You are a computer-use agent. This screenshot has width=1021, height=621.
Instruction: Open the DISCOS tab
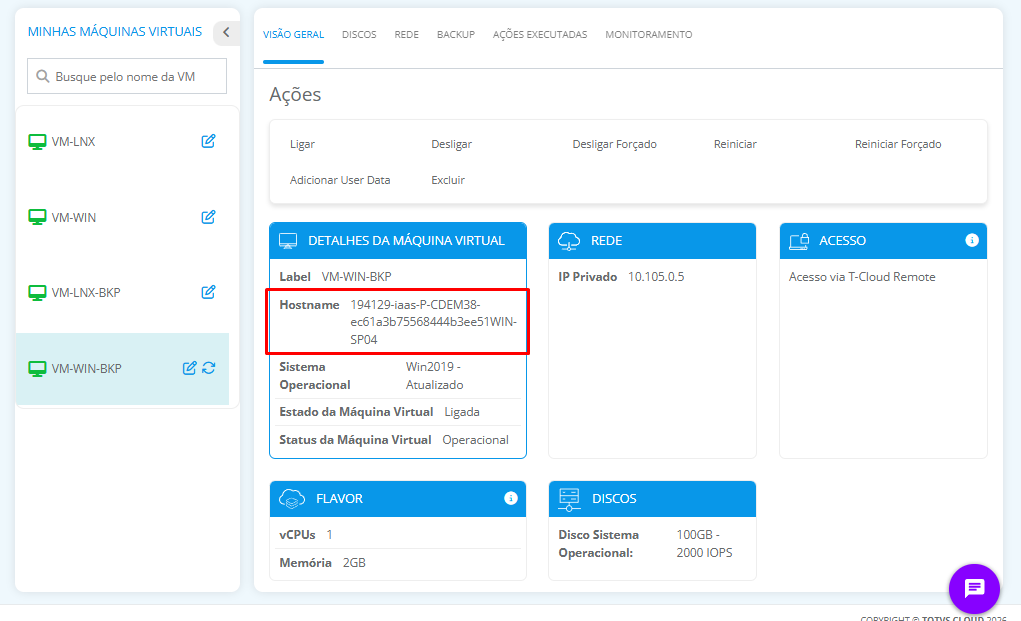(x=359, y=34)
